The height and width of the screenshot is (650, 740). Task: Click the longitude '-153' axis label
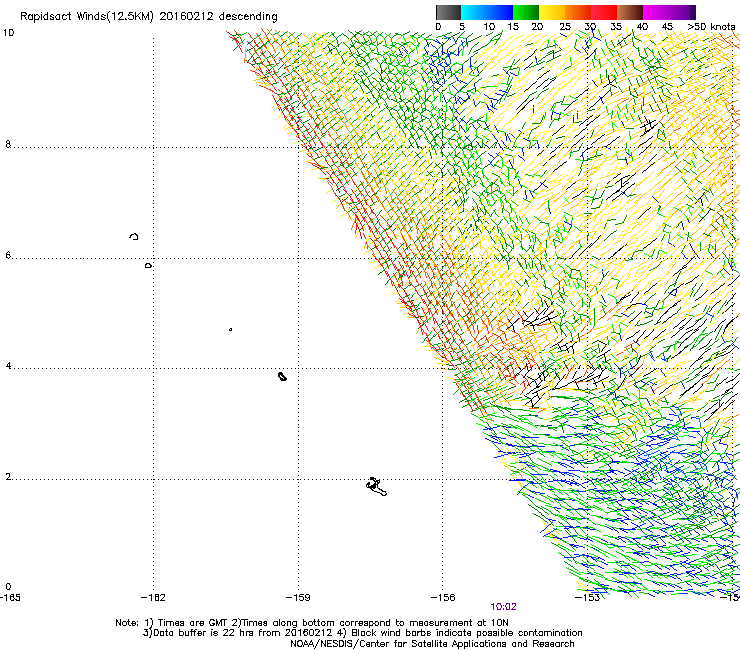click(x=587, y=598)
